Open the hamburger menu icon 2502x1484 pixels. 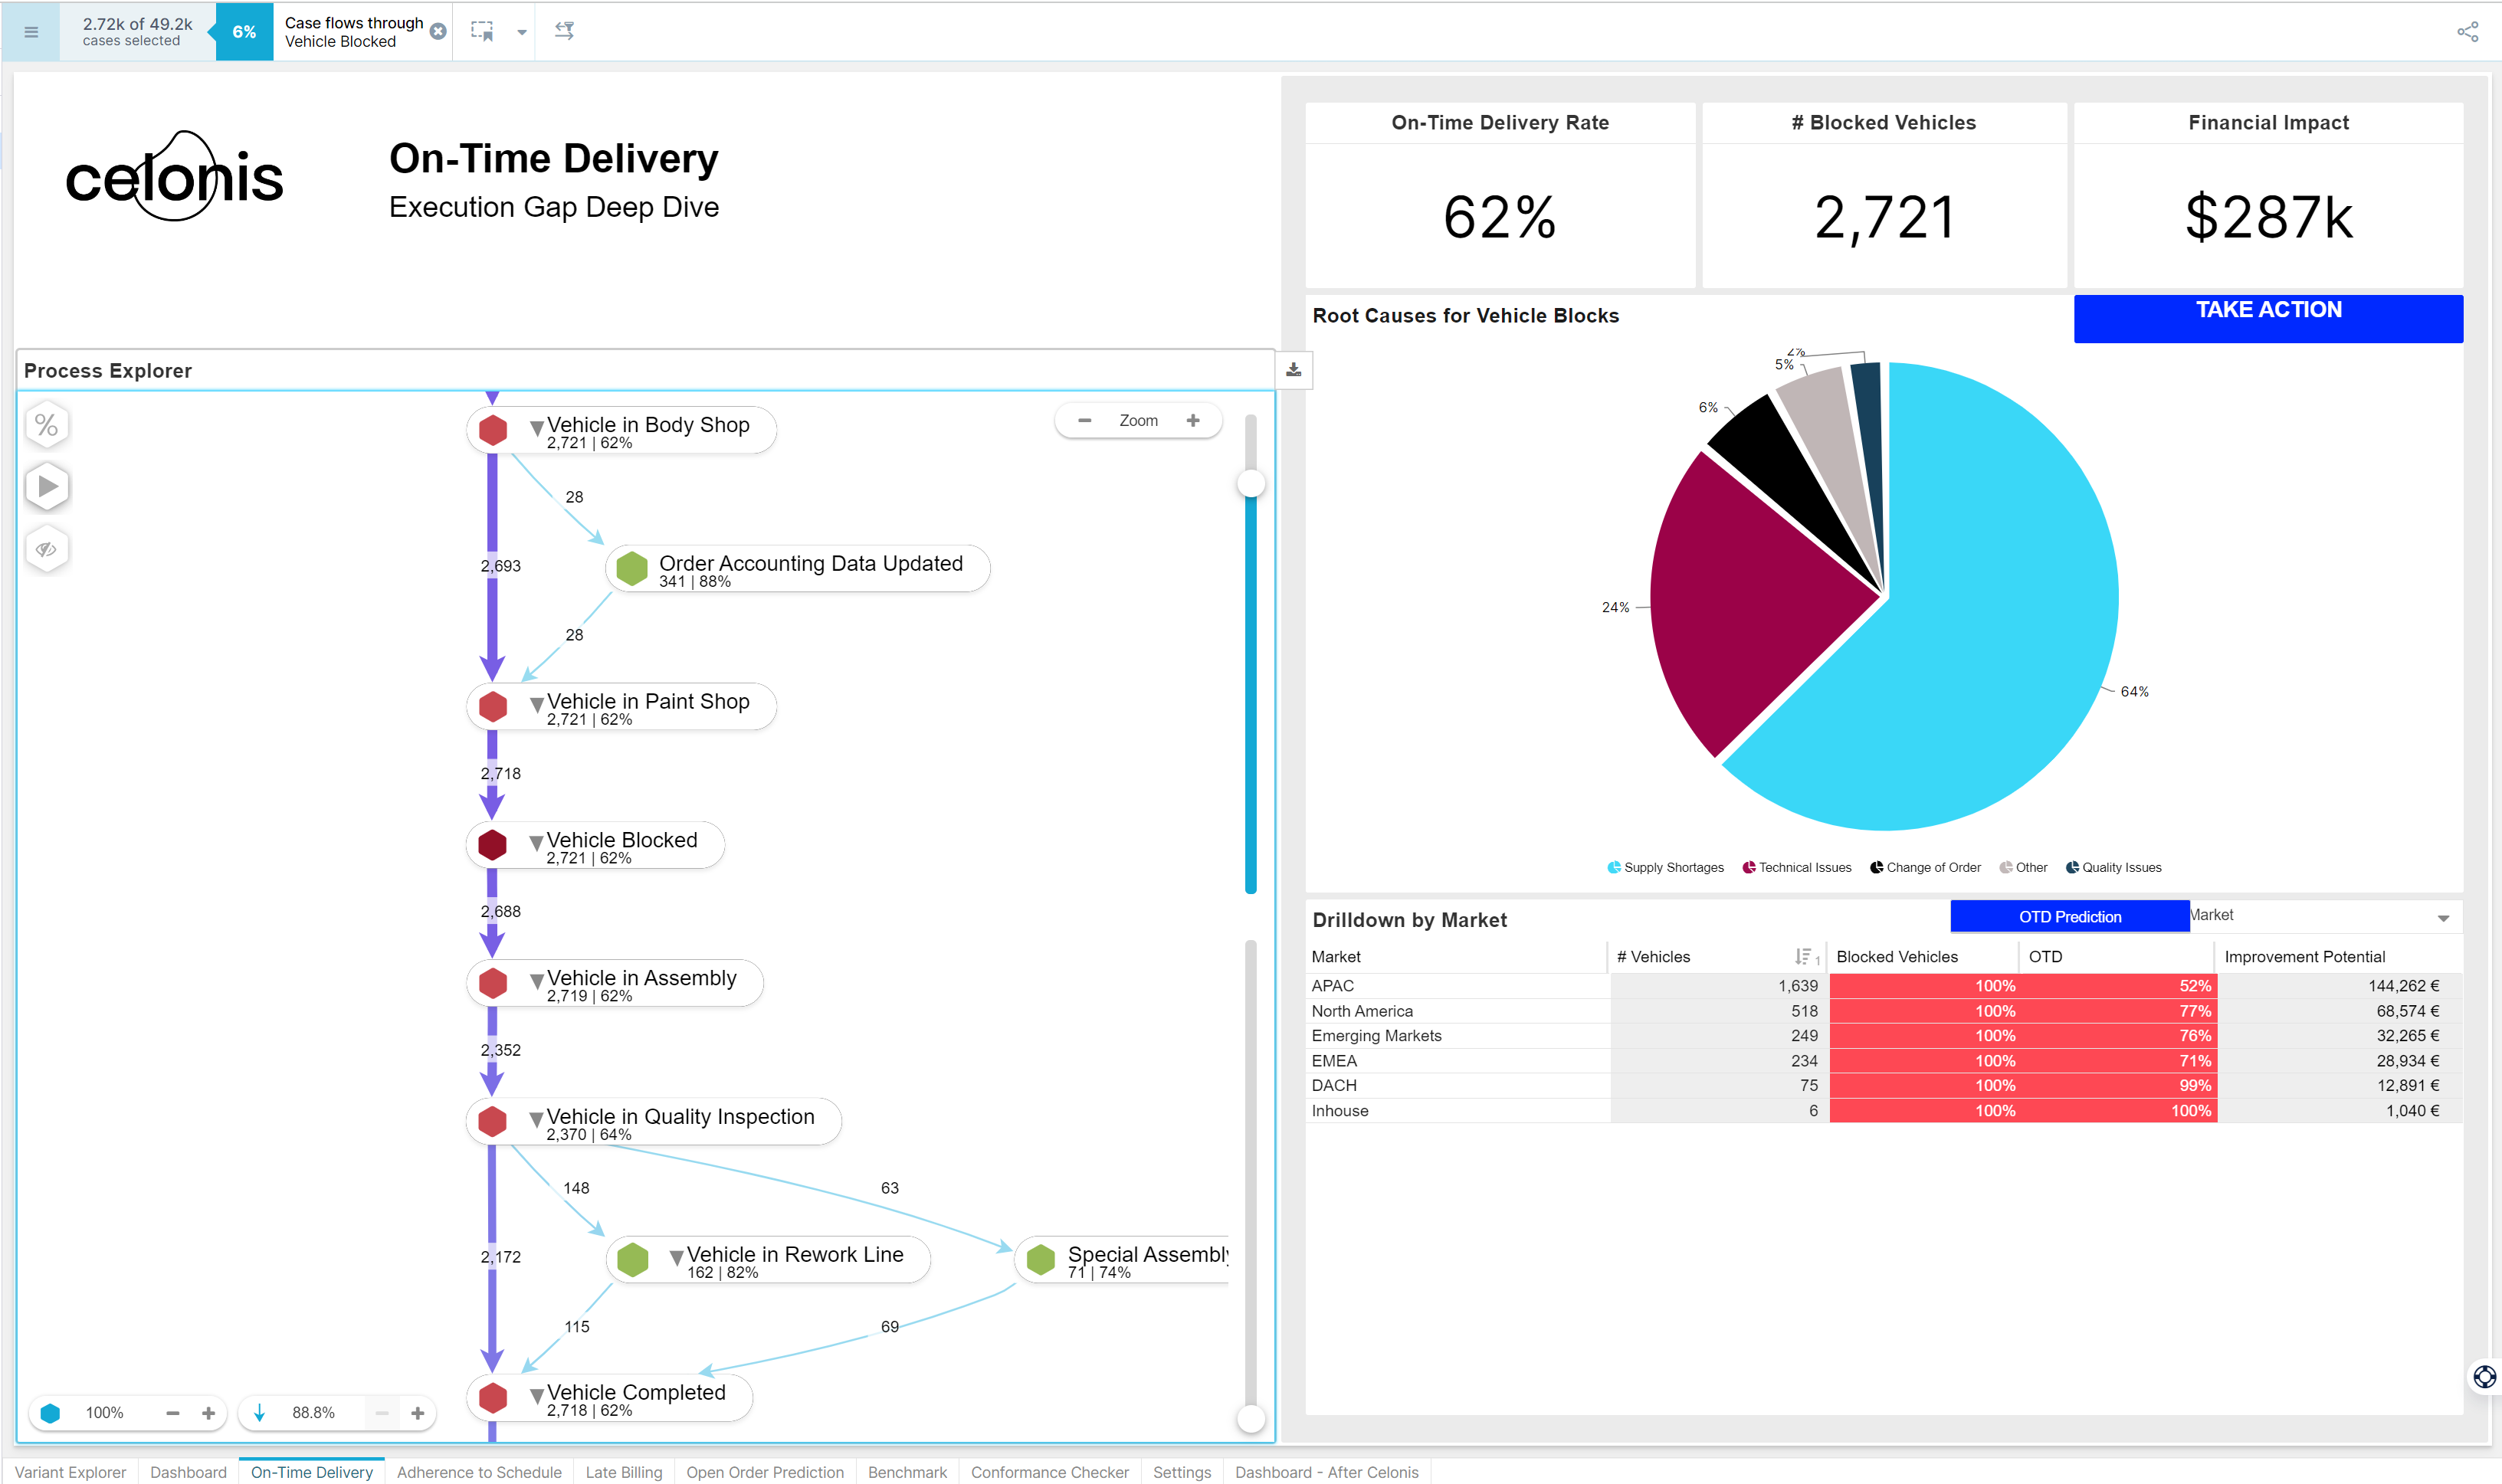point(31,32)
